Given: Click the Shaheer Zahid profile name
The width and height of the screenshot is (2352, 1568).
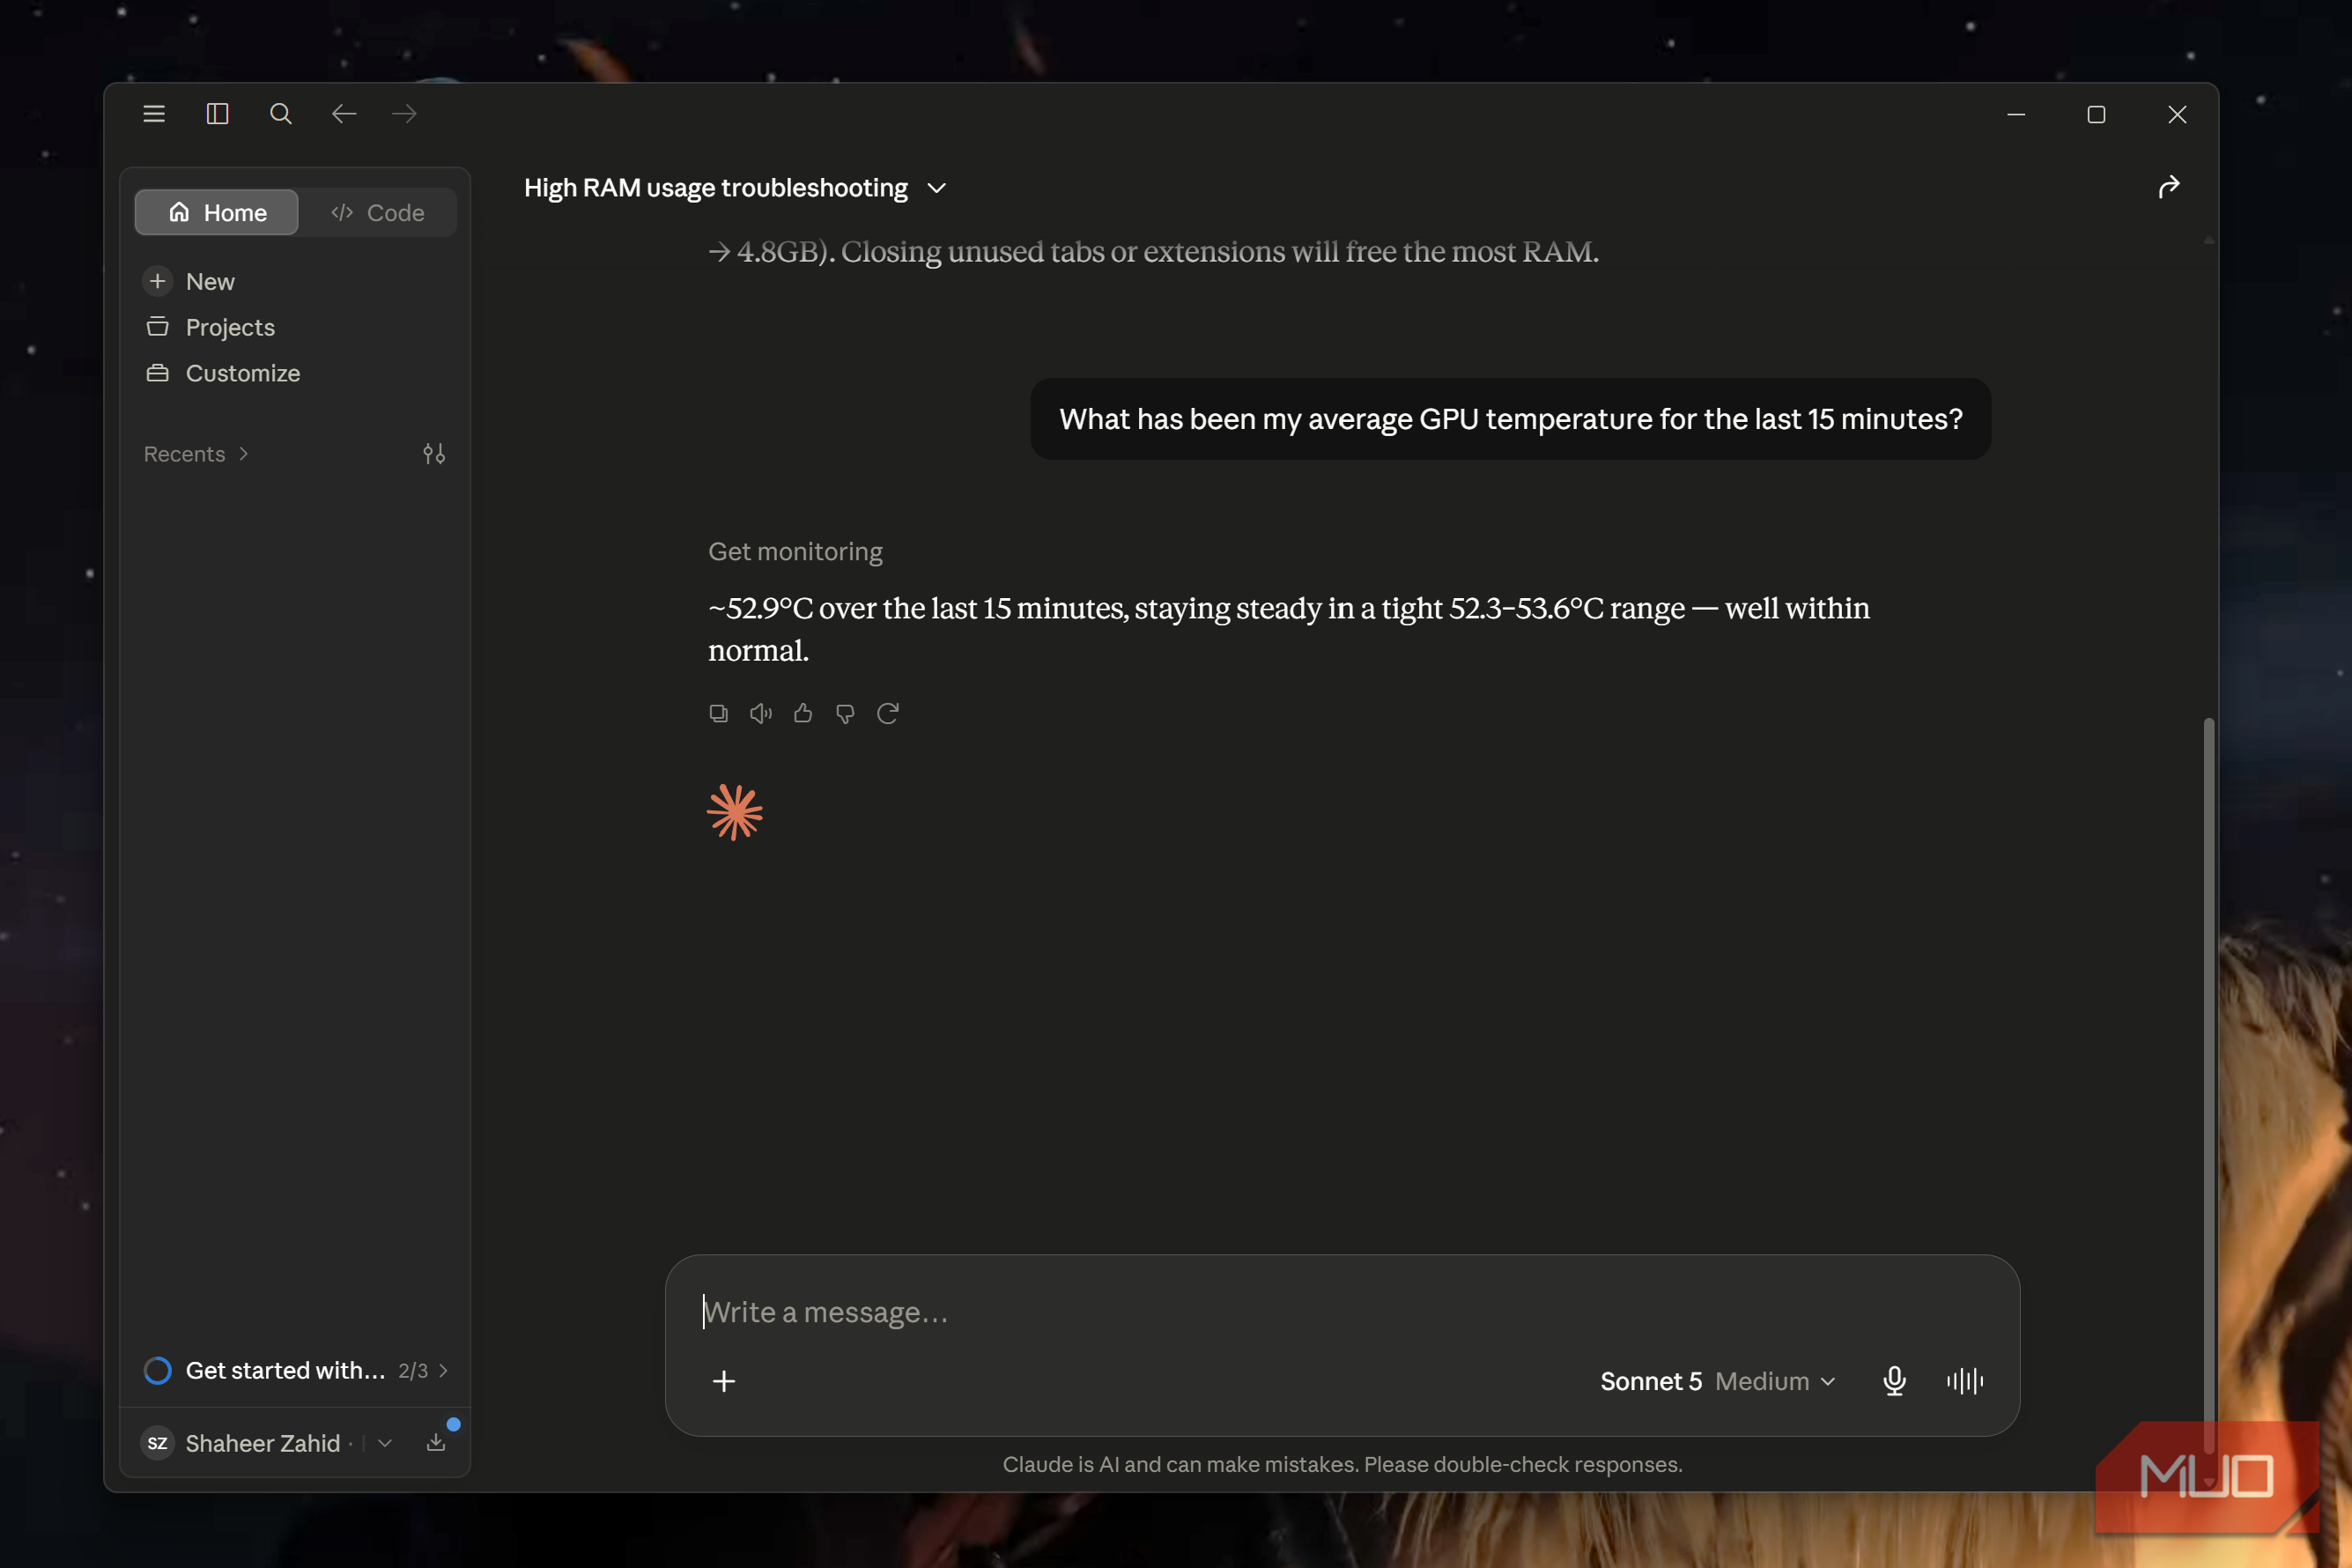Looking at the screenshot, I should pos(263,1443).
